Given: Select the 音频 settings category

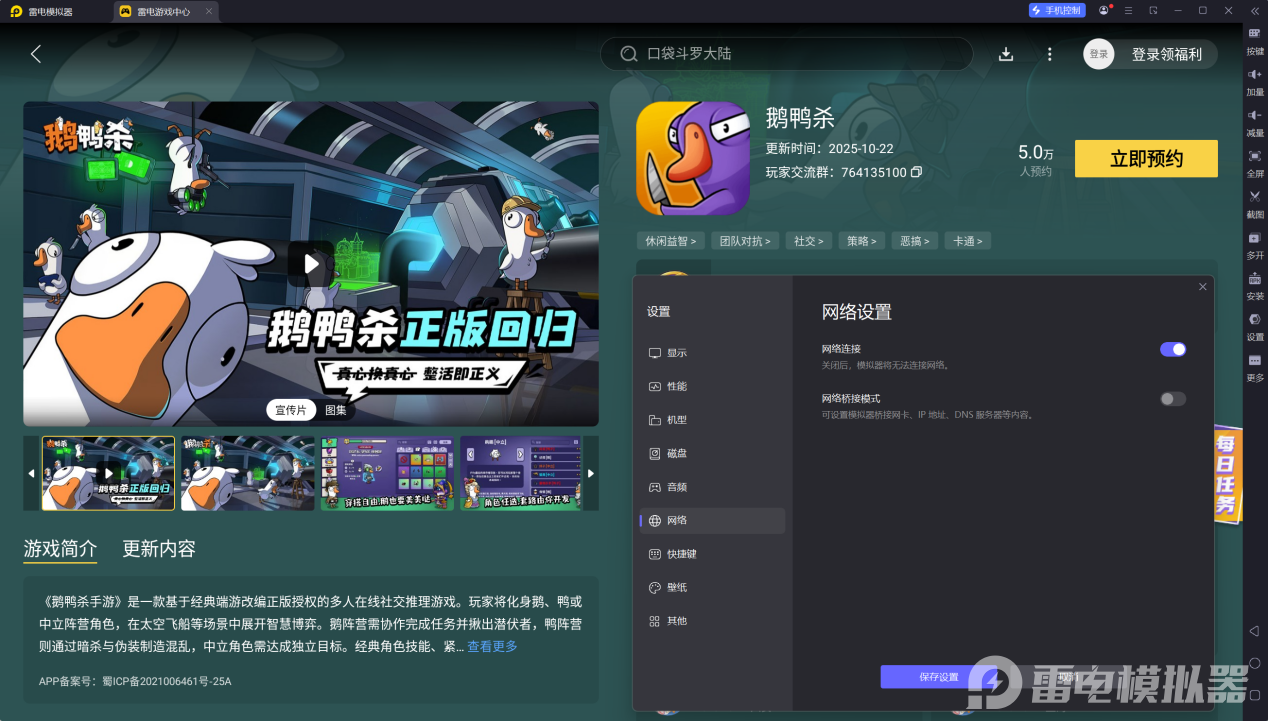Looking at the screenshot, I should (676, 487).
